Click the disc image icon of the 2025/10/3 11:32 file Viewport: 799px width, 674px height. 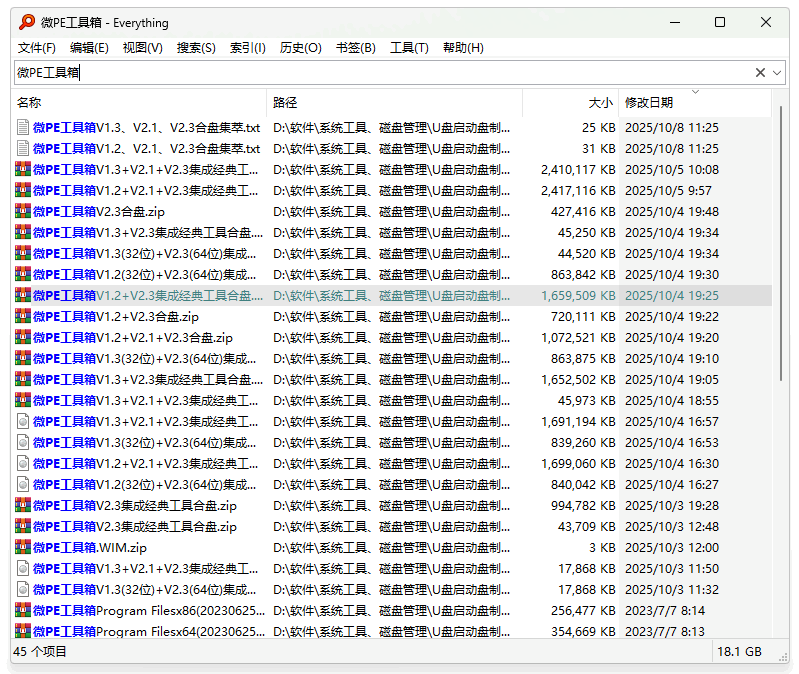pos(23,589)
